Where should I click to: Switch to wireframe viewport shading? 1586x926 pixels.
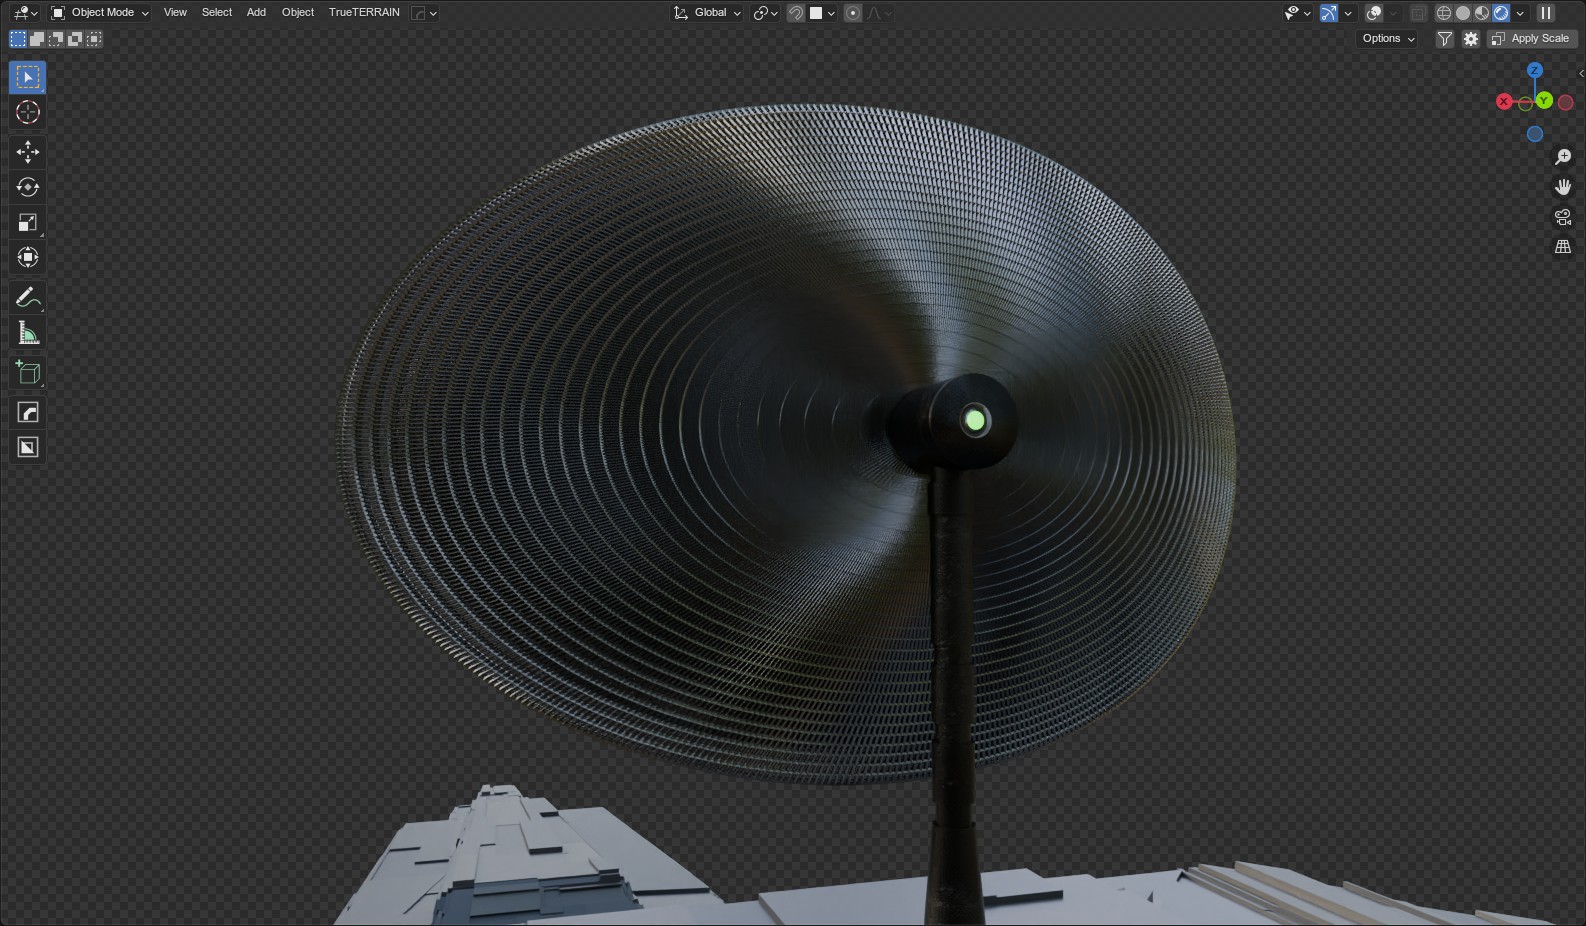point(1444,13)
